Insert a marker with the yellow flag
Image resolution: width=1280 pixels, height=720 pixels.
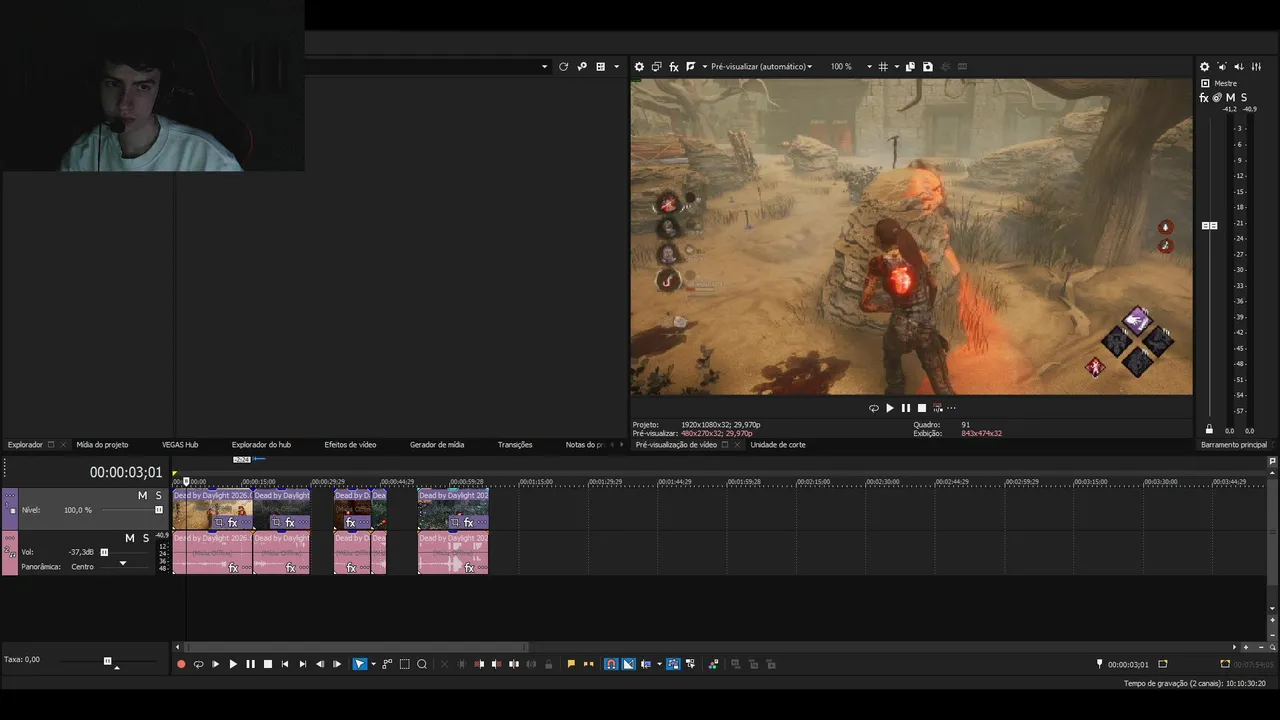click(x=571, y=664)
